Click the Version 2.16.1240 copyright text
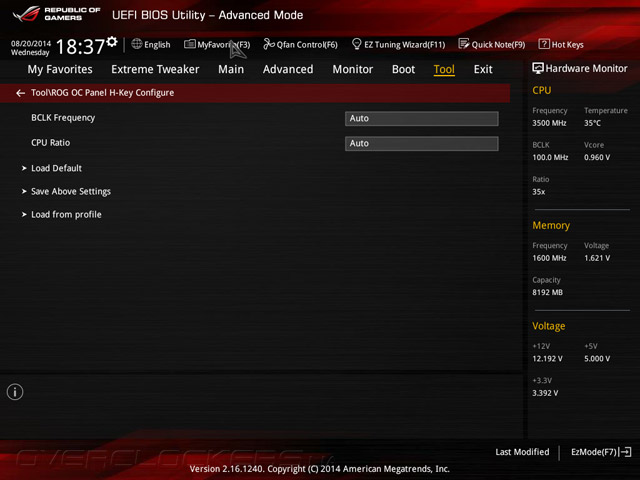The width and height of the screenshot is (640, 480). tap(320, 469)
